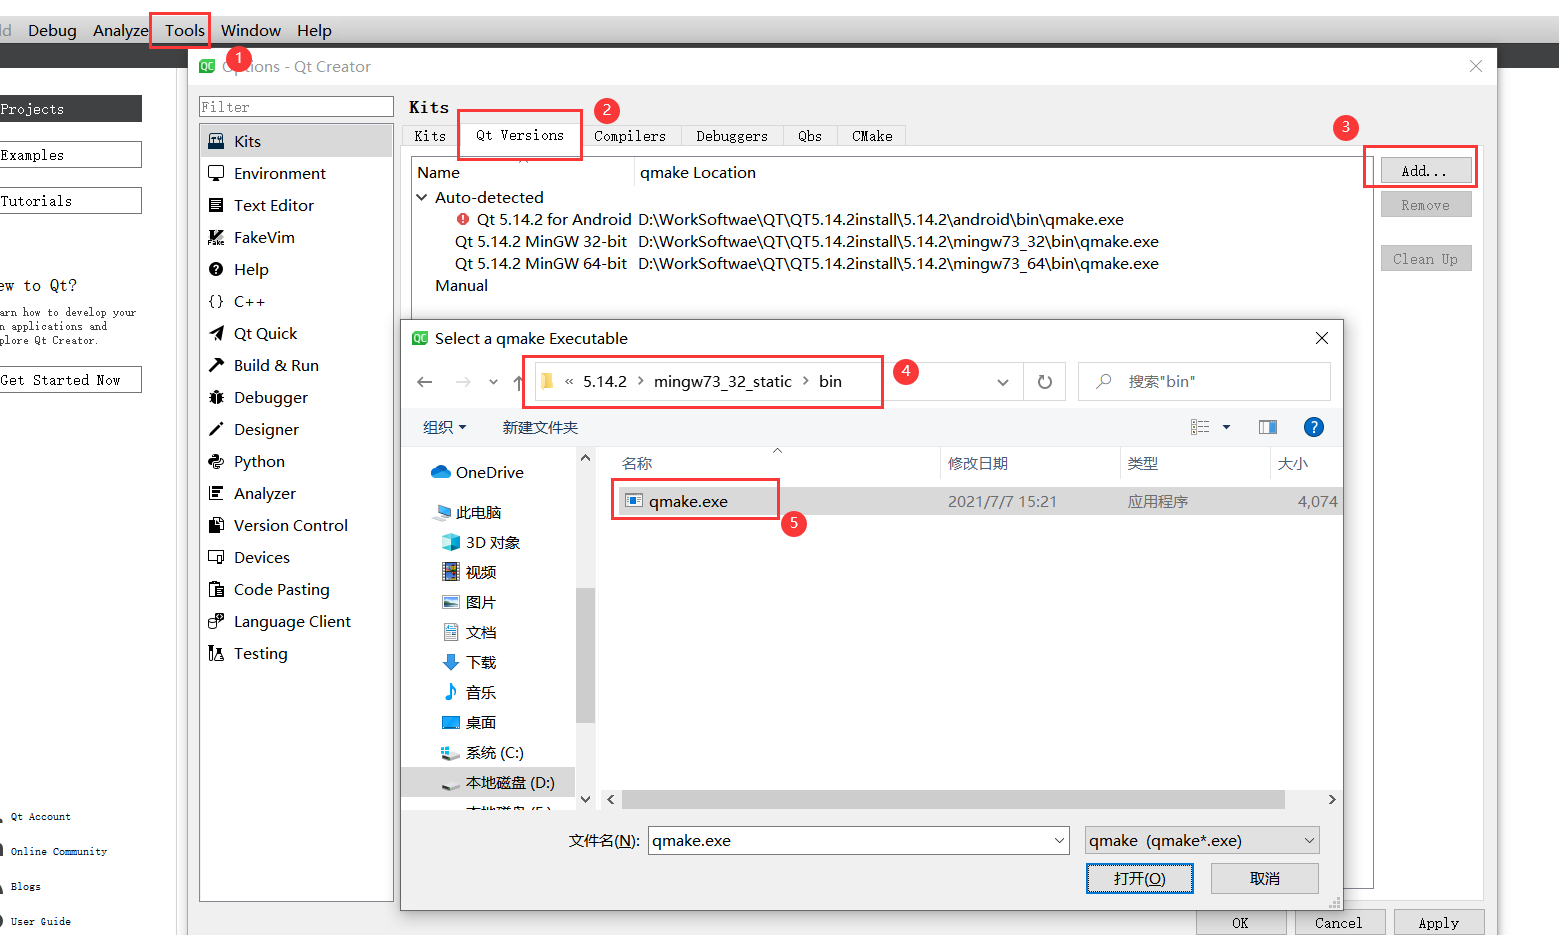Select the Debugger category

pyautogui.click(x=269, y=397)
